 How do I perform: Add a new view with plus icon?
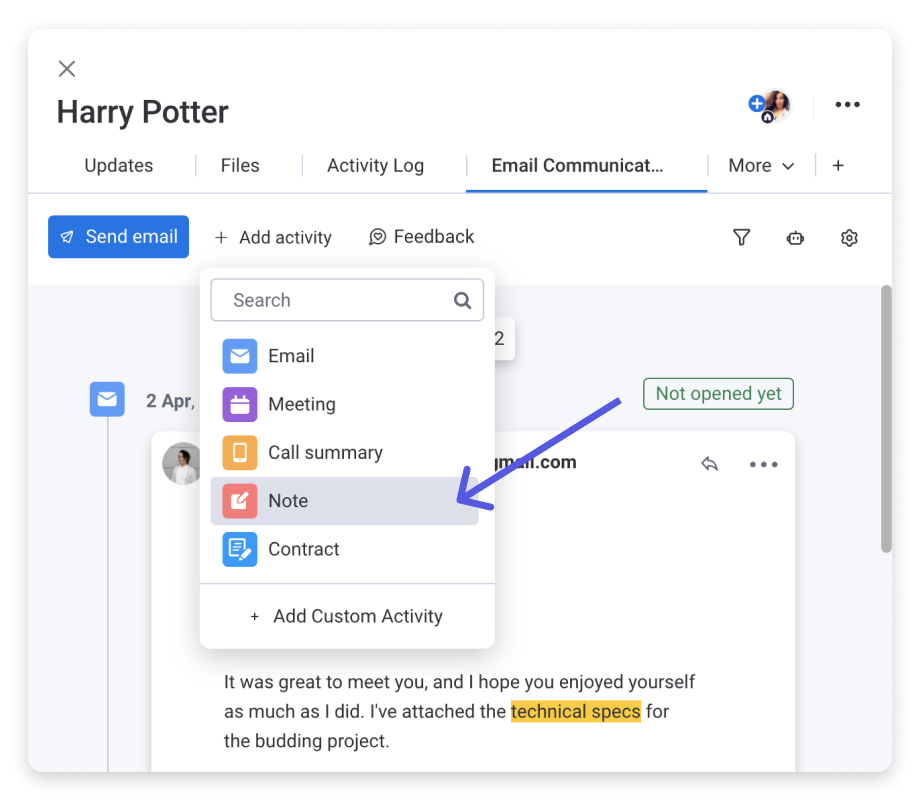(838, 166)
